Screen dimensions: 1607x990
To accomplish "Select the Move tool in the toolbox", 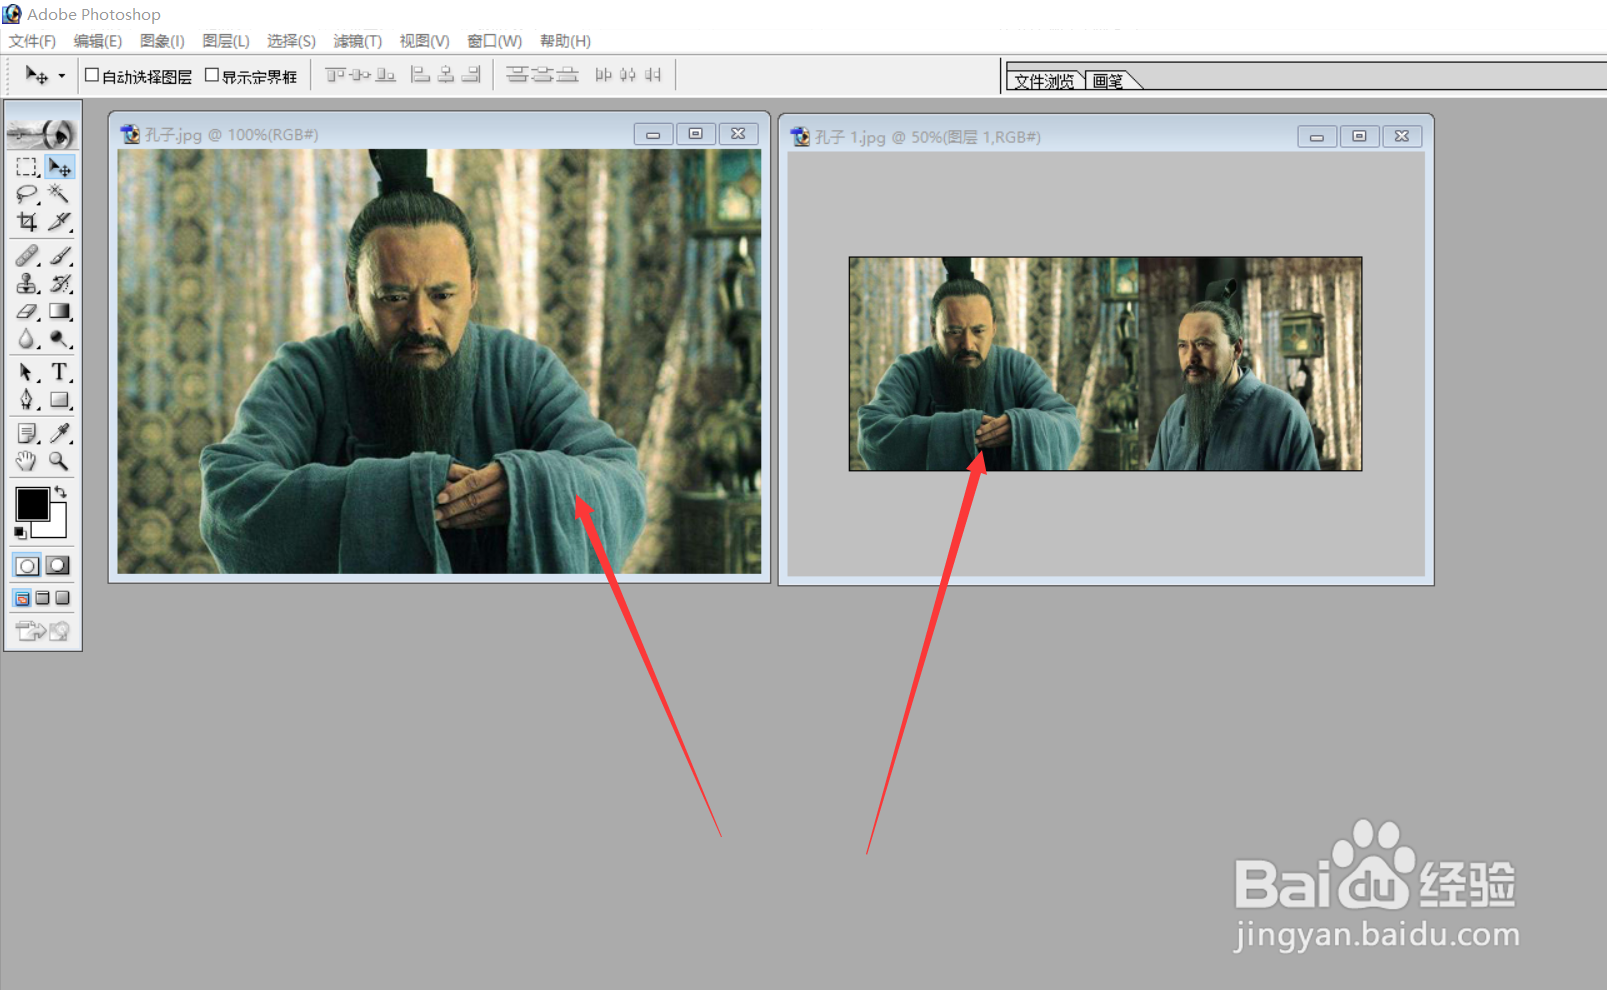I will (x=60, y=167).
